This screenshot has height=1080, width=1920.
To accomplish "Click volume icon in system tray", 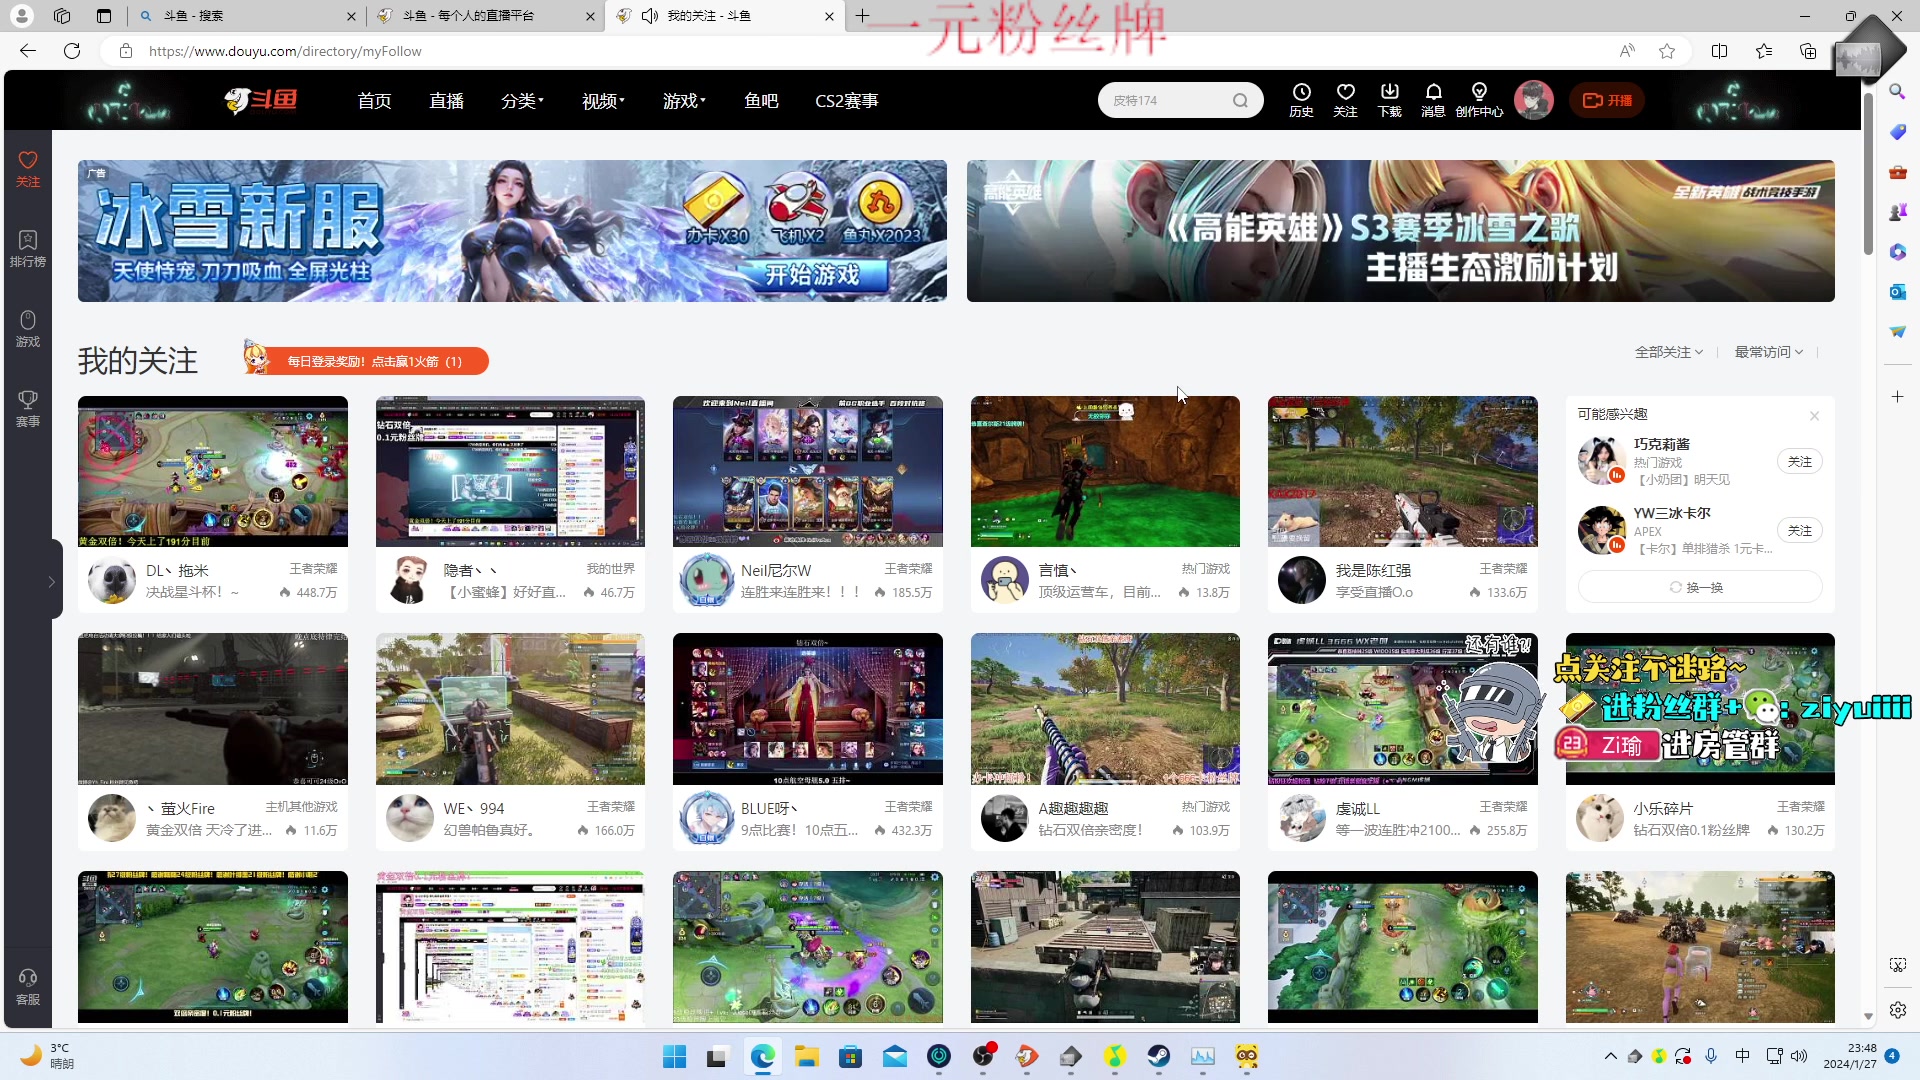I will pos(1799,1056).
